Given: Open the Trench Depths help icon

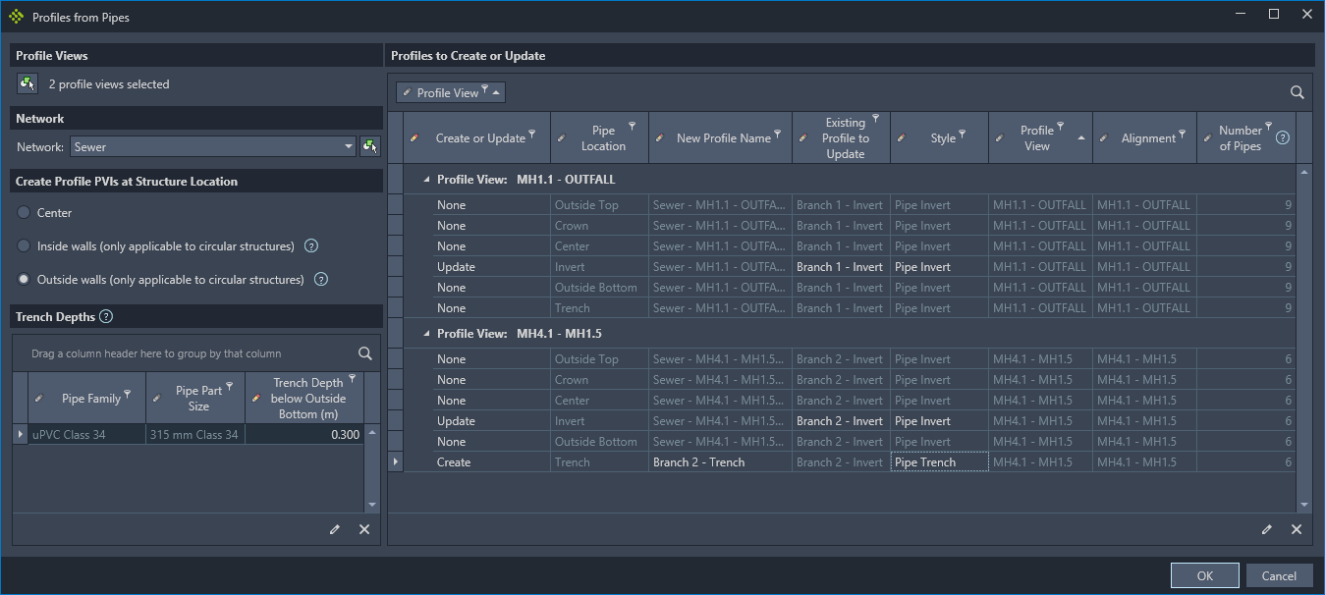Looking at the screenshot, I should [x=106, y=317].
